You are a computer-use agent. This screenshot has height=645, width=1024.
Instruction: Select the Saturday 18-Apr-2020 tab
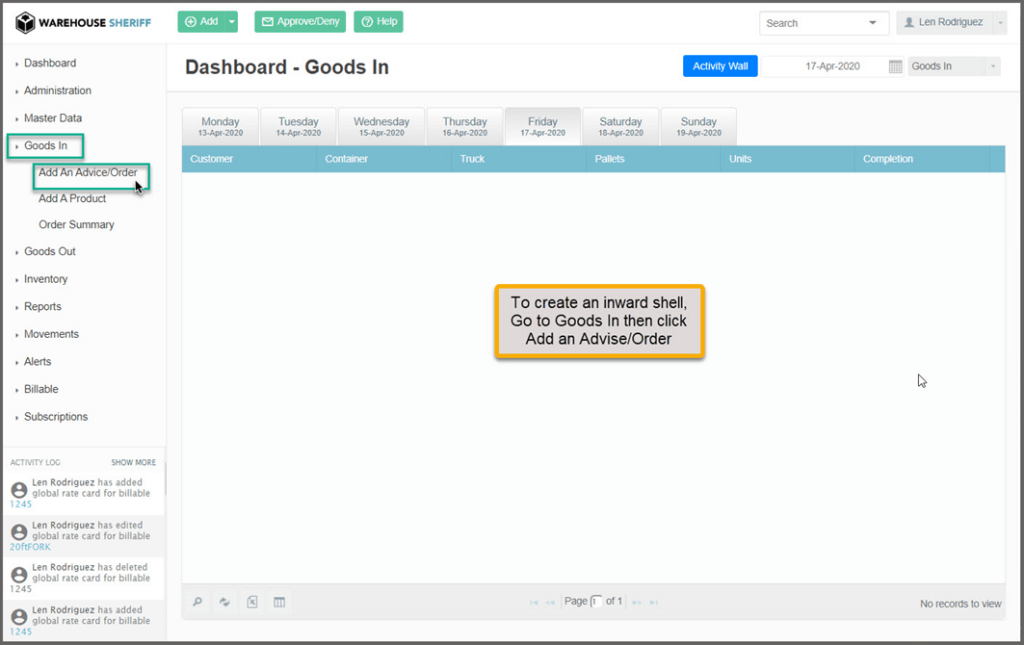pos(620,127)
